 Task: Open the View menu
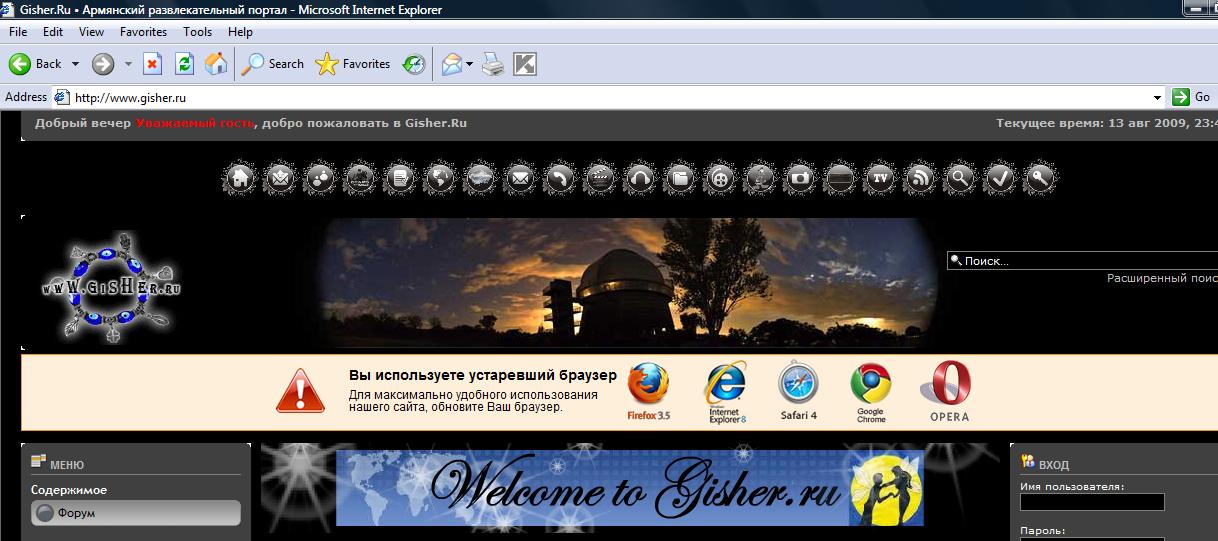point(91,32)
